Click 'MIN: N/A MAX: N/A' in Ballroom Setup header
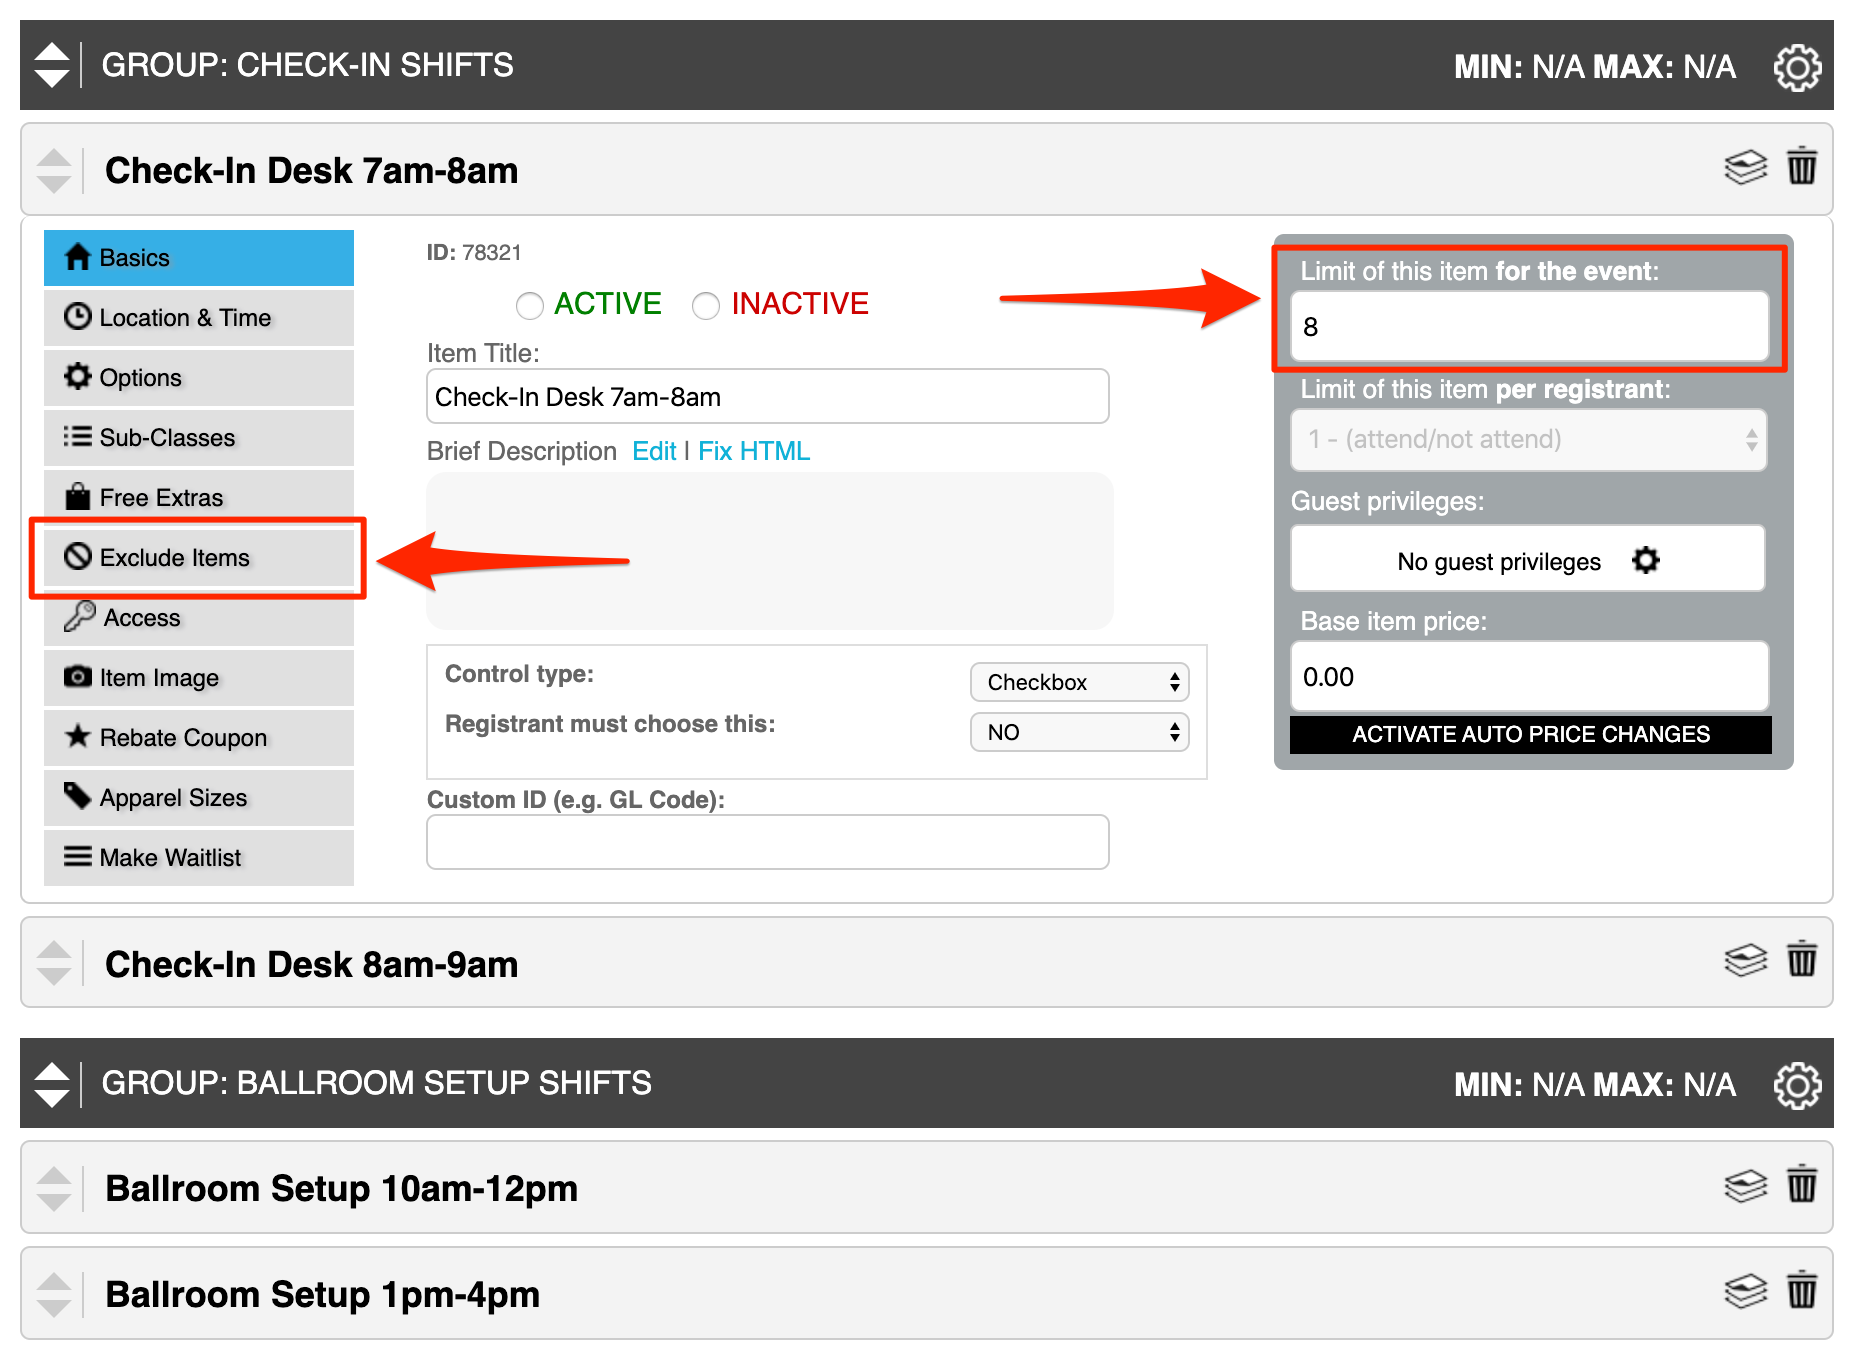The width and height of the screenshot is (1854, 1366). [x=1595, y=1085]
